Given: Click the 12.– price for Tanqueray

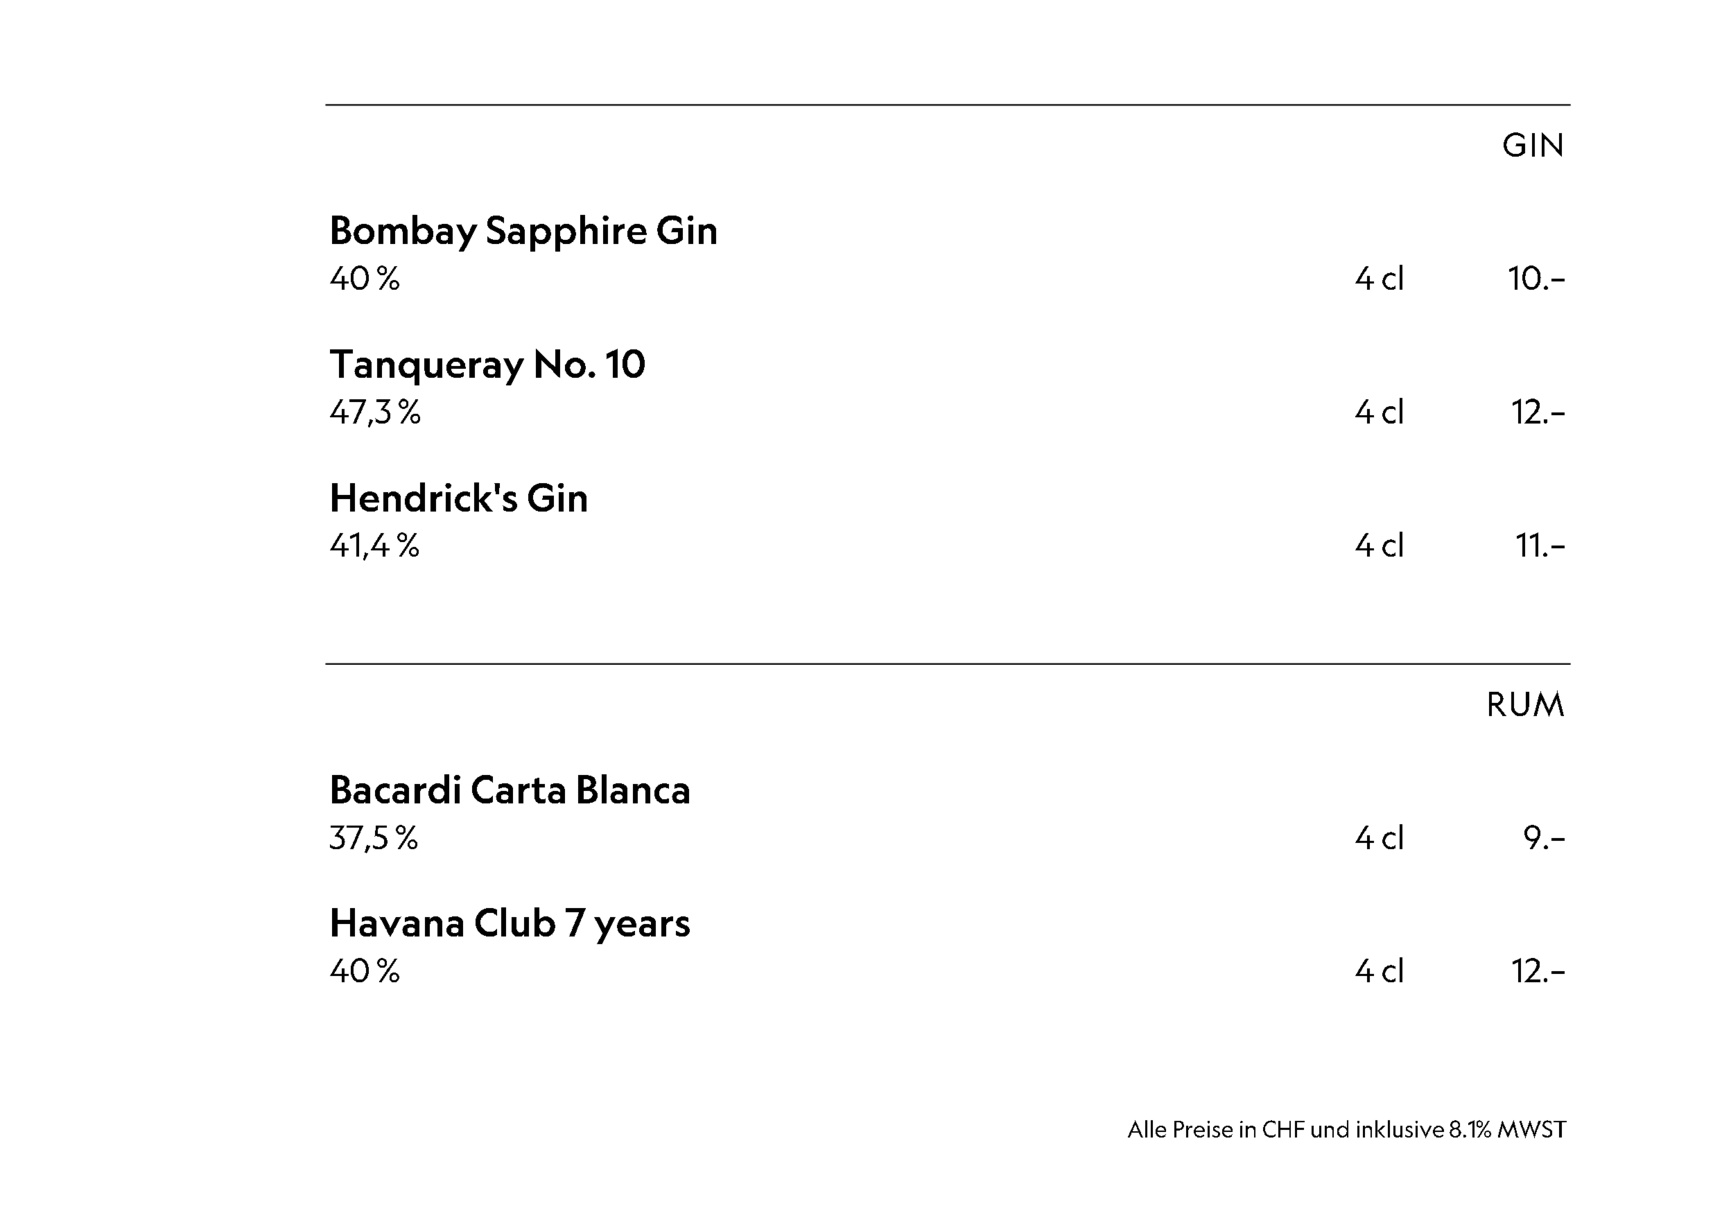Looking at the screenshot, I should [1537, 412].
